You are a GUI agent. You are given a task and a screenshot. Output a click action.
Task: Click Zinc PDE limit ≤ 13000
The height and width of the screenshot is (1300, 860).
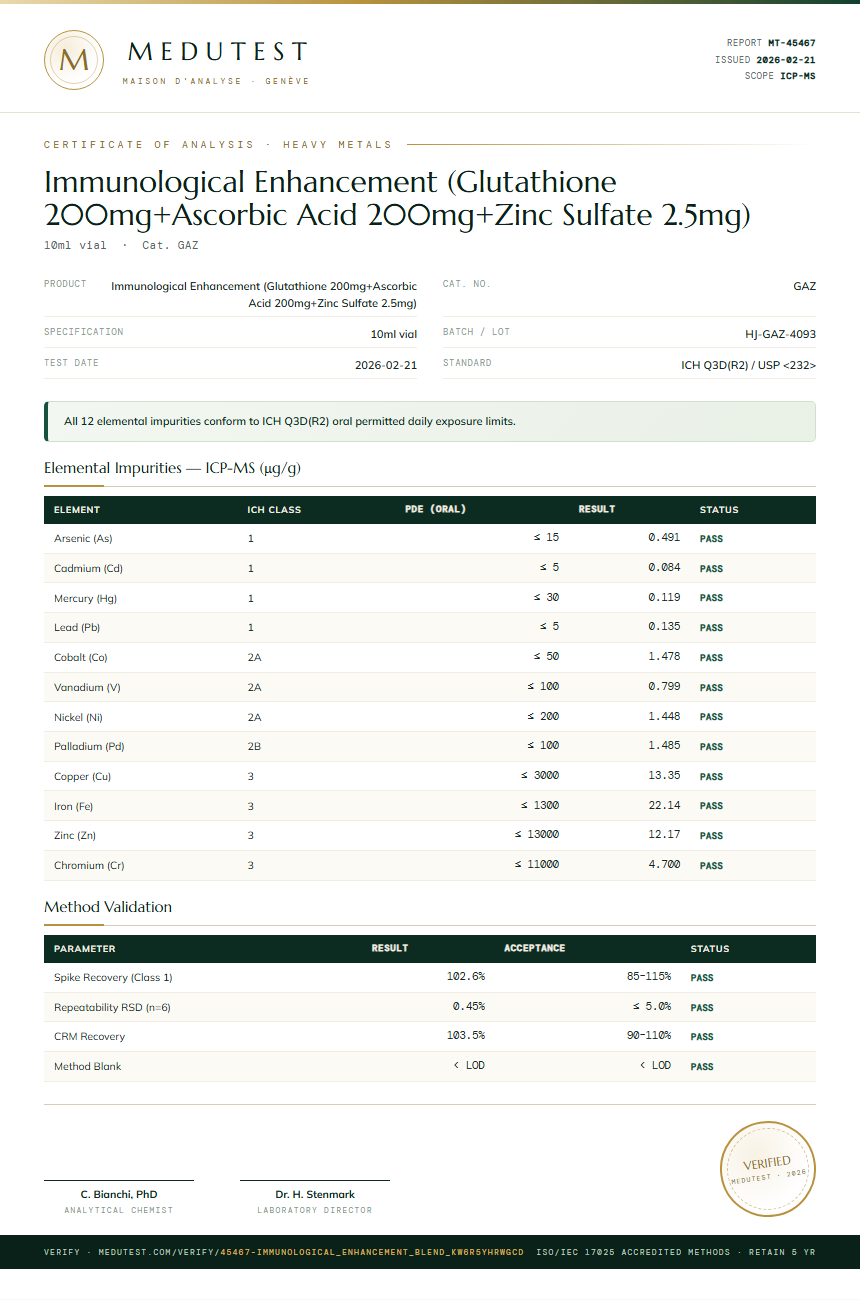[x=537, y=836]
